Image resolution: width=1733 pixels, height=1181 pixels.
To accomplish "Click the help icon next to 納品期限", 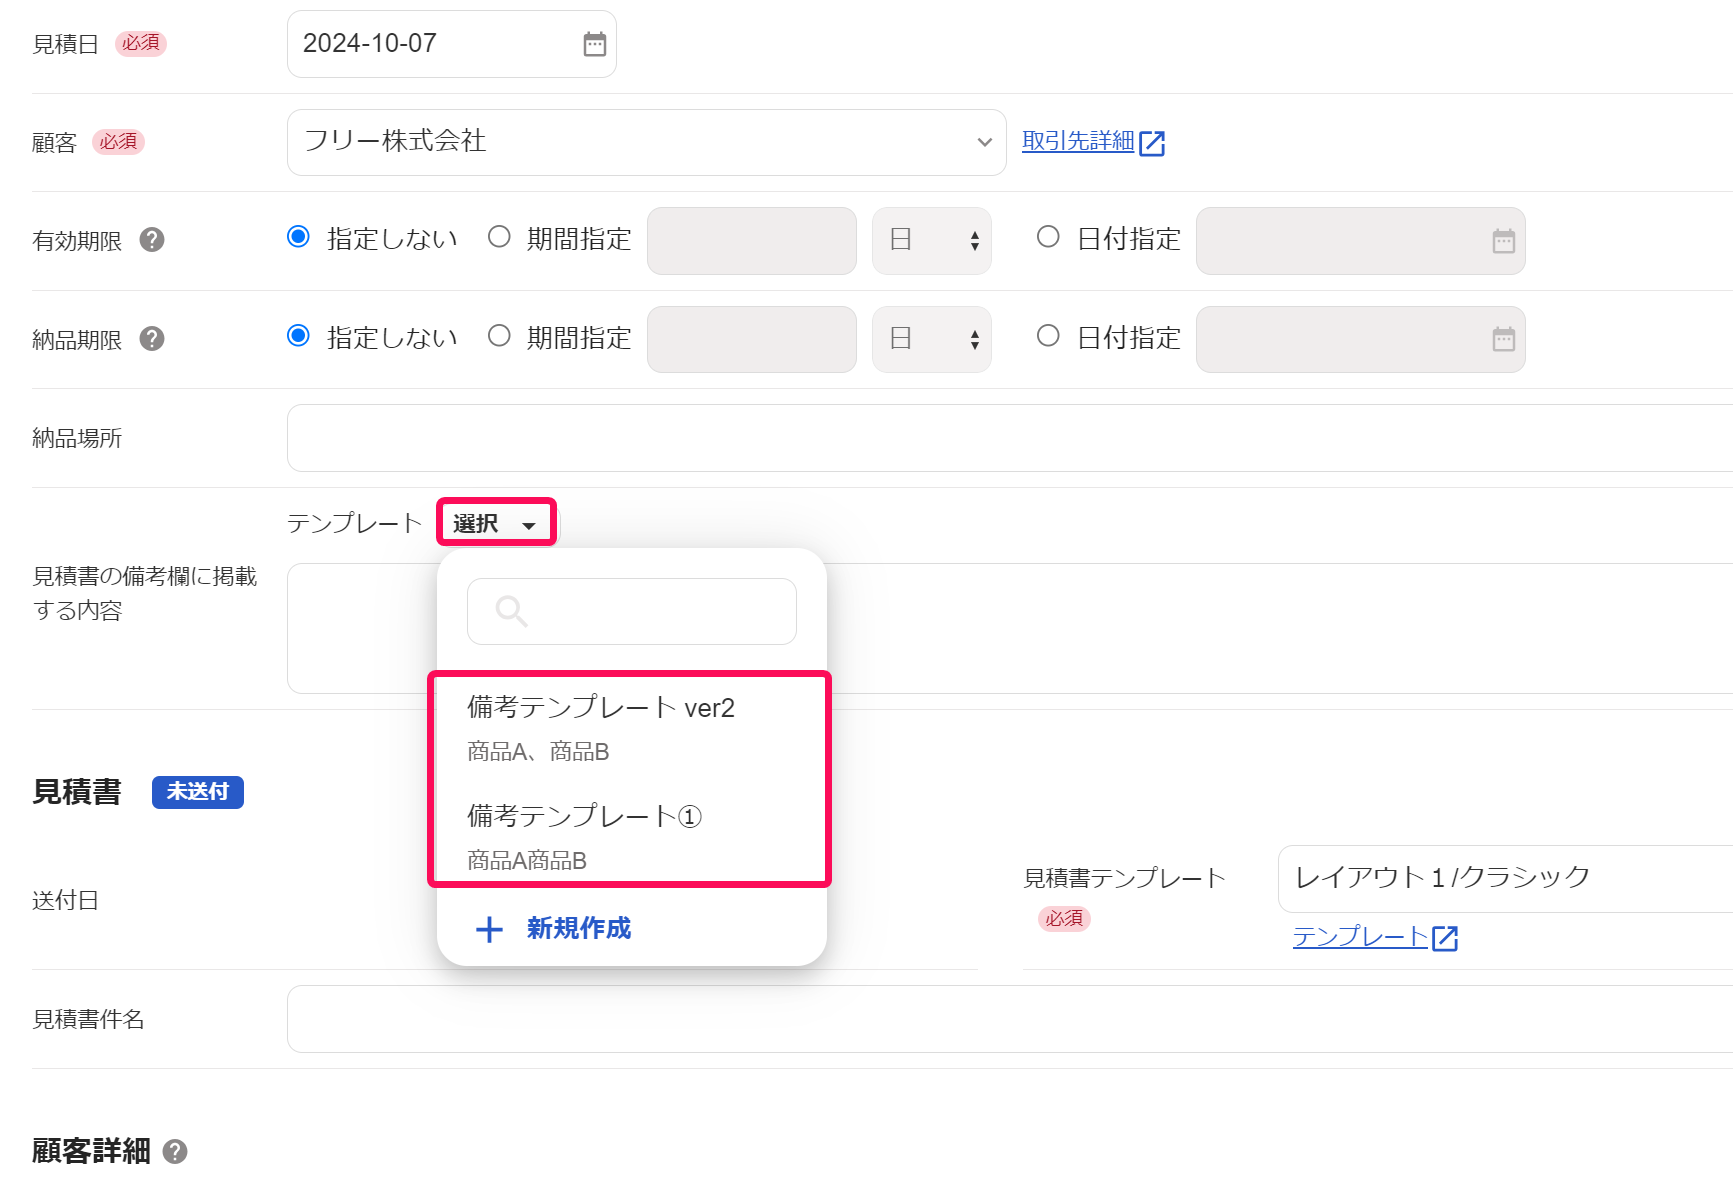I will point(152,339).
